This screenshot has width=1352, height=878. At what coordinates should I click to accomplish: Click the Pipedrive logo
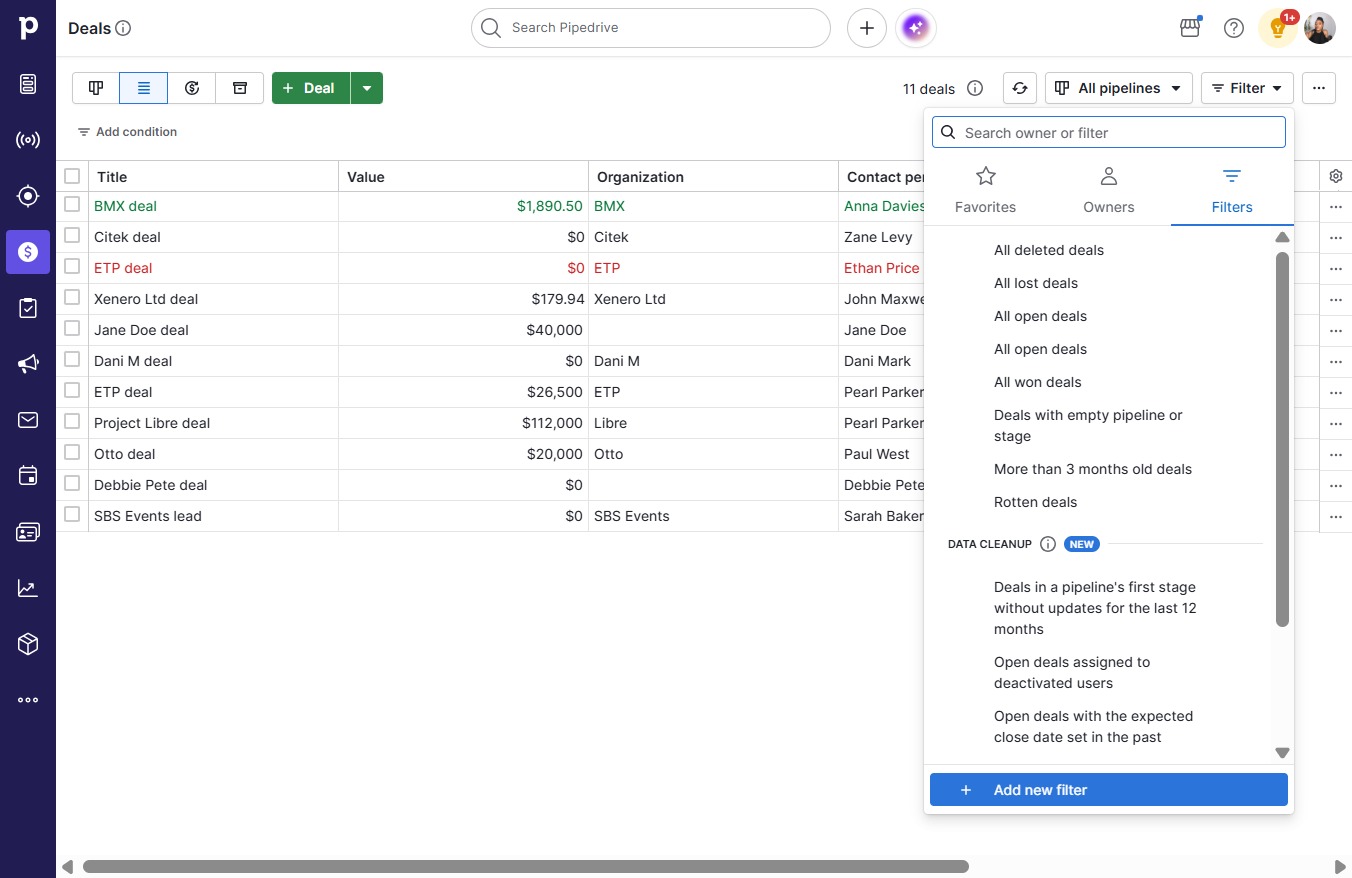tap(28, 28)
